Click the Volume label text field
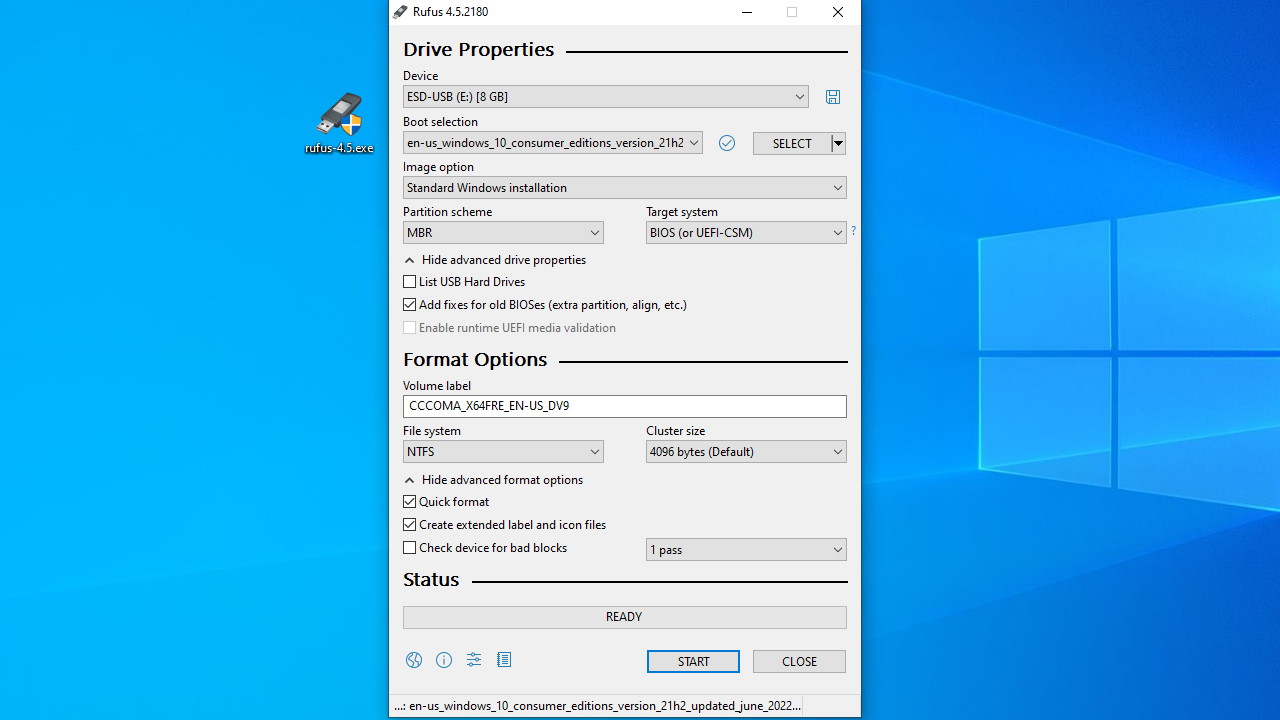The image size is (1280, 720). pyautogui.click(x=624, y=406)
